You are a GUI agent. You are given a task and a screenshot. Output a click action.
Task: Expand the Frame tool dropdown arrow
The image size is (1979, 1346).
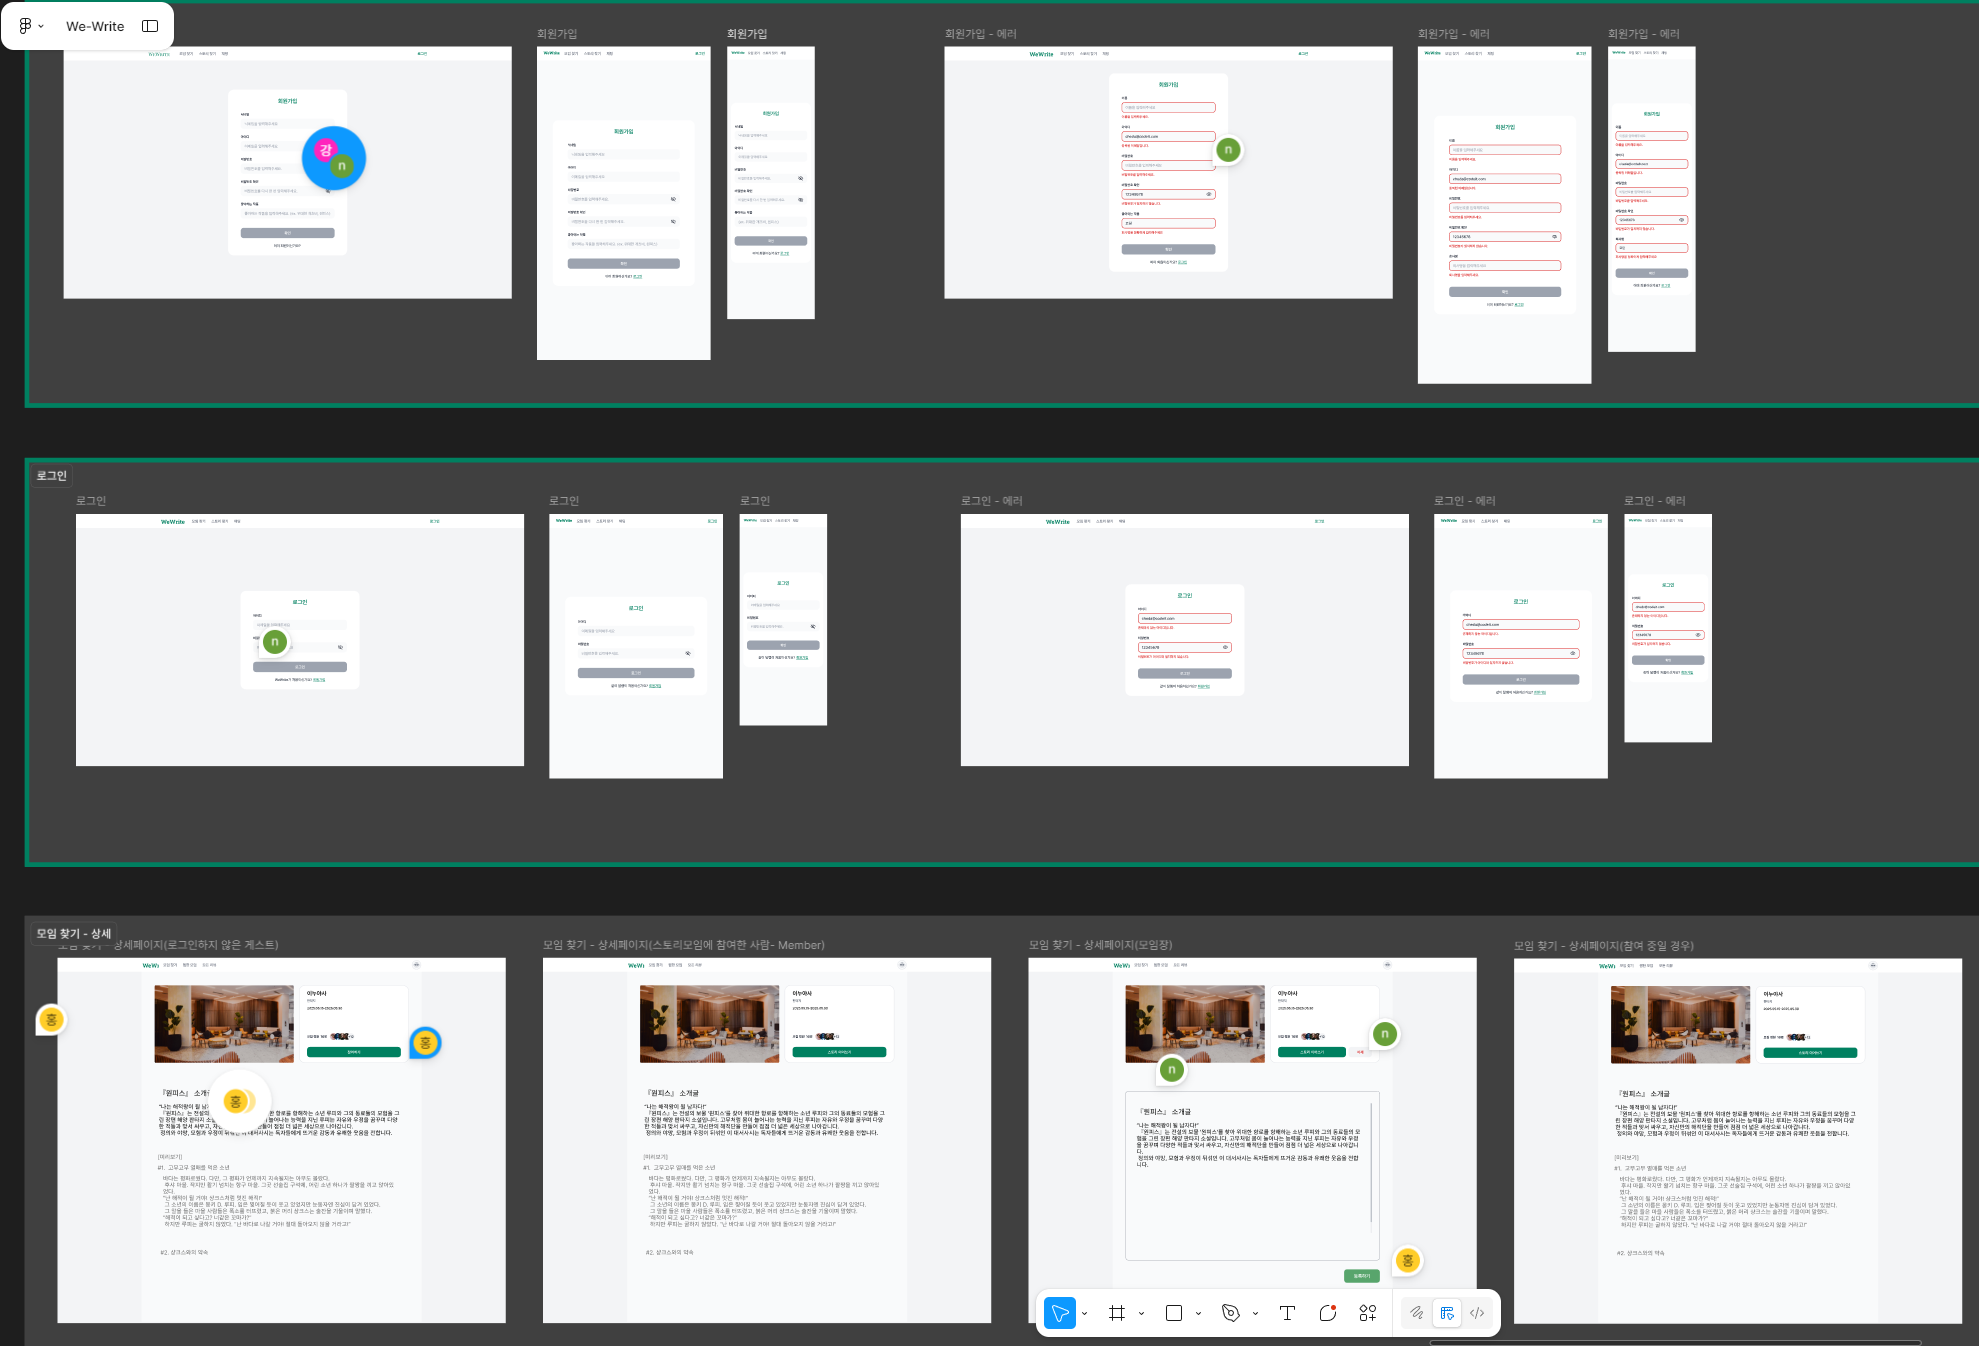click(x=1141, y=1314)
